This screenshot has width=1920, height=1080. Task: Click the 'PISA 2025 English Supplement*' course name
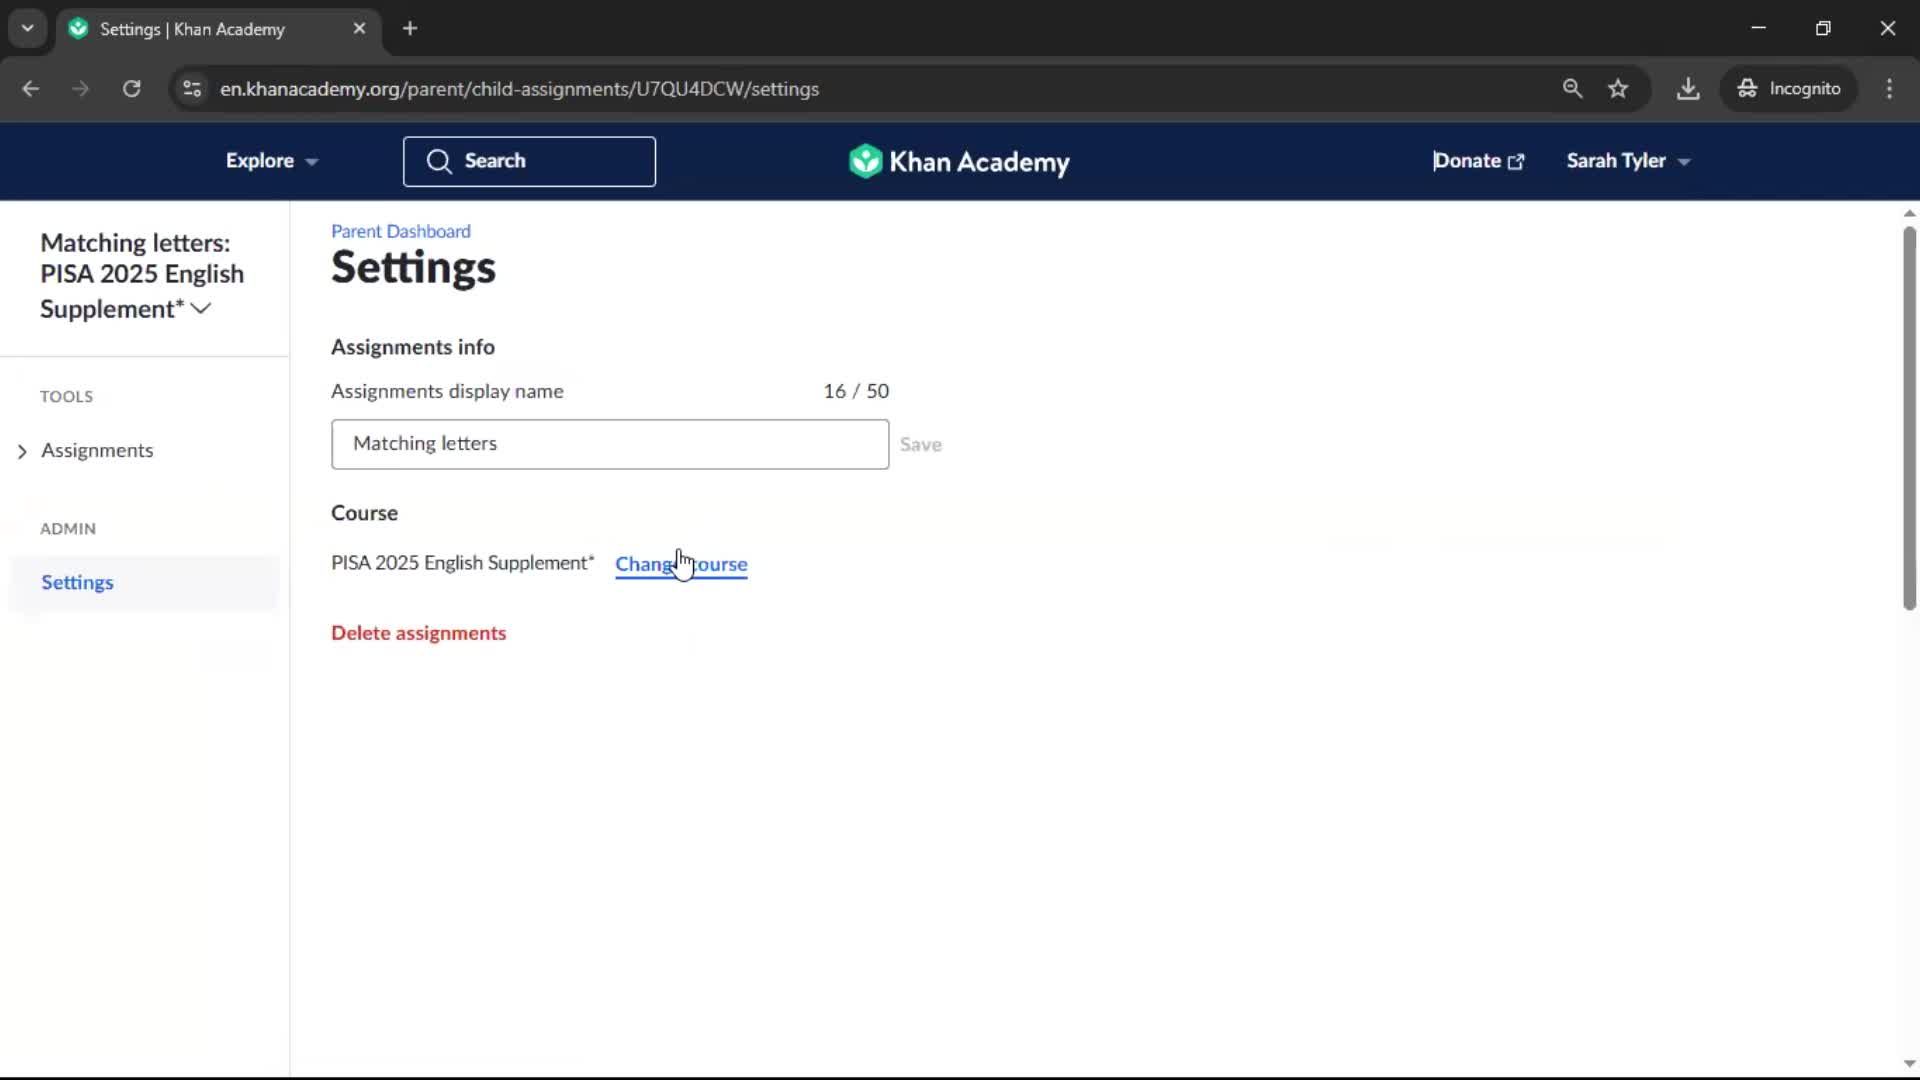pyautogui.click(x=463, y=563)
